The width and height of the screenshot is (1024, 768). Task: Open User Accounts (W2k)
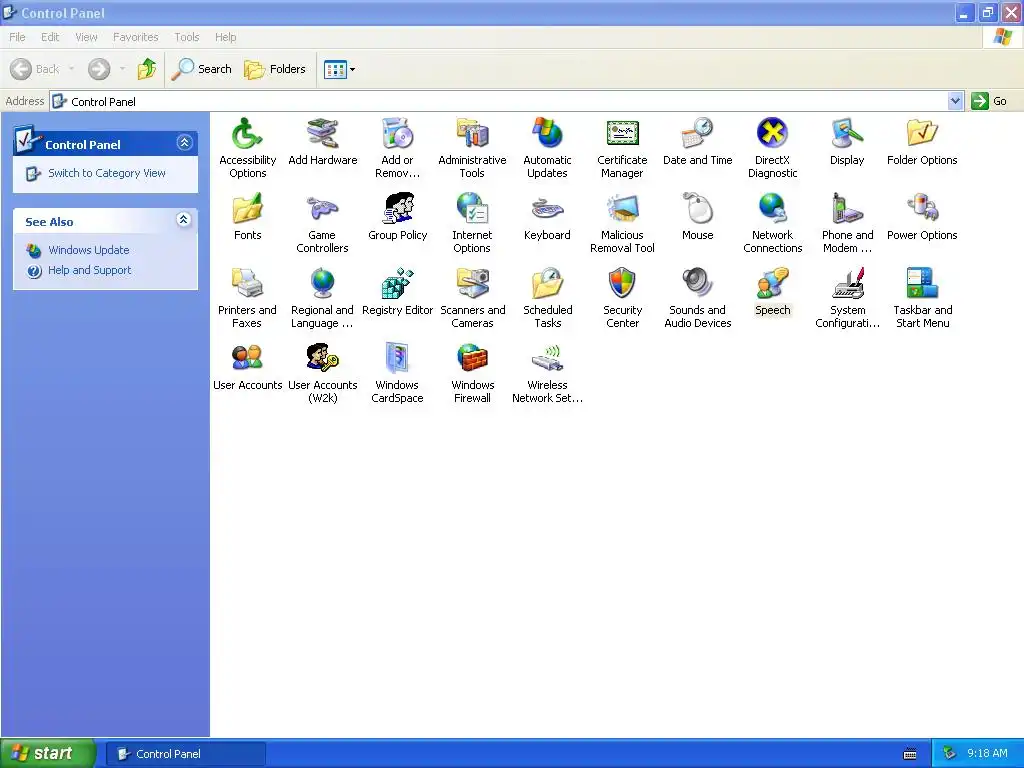point(323,373)
